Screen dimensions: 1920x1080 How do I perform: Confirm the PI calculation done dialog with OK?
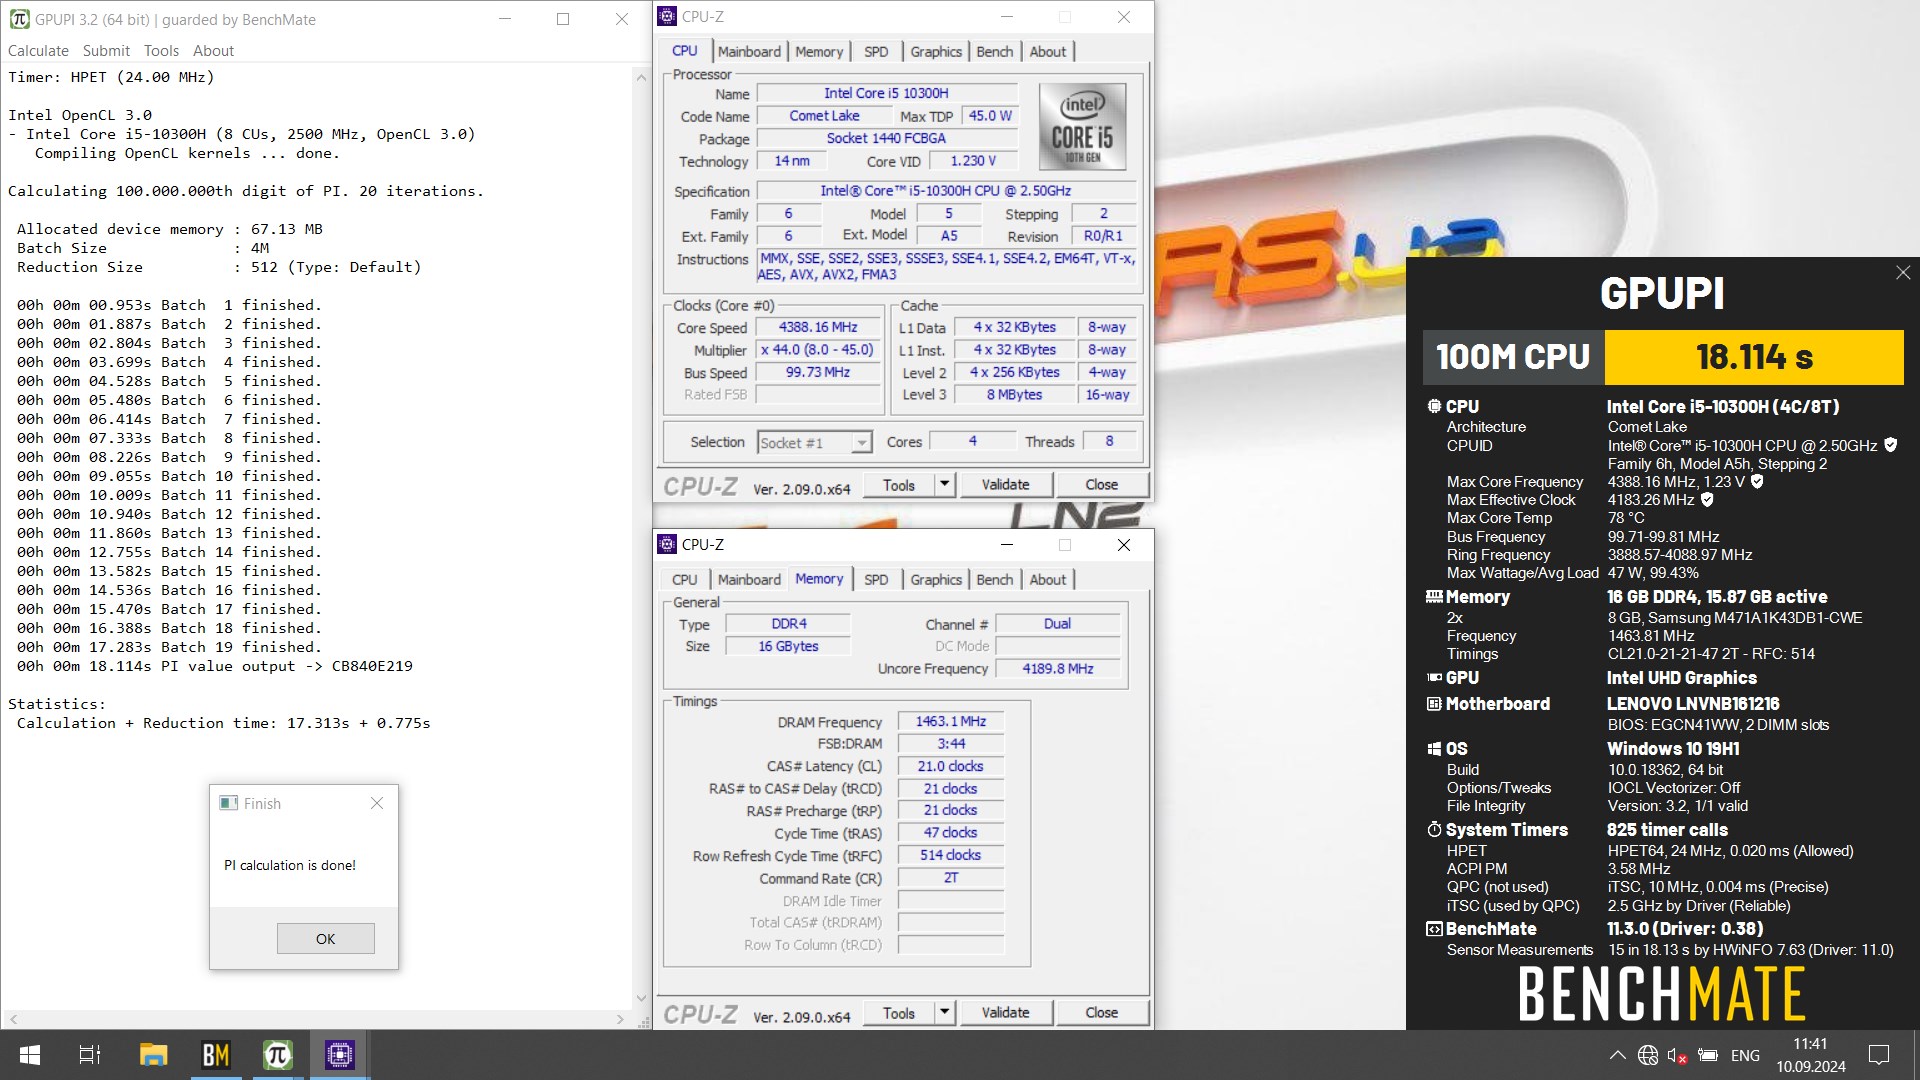point(325,938)
